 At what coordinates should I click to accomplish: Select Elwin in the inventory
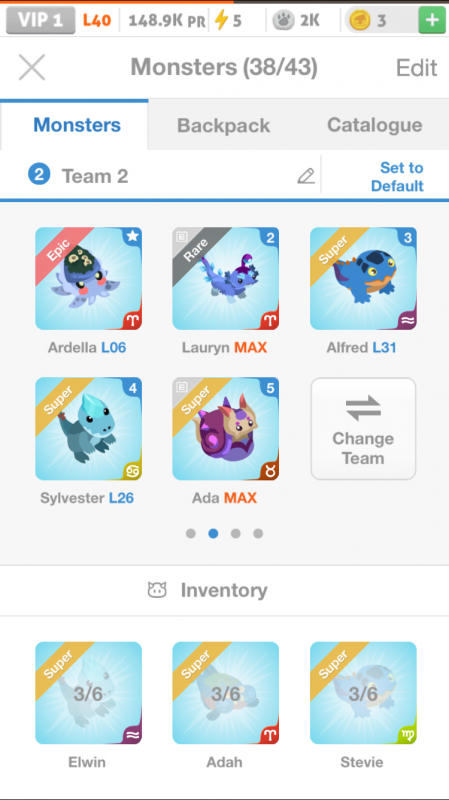tap(88, 693)
